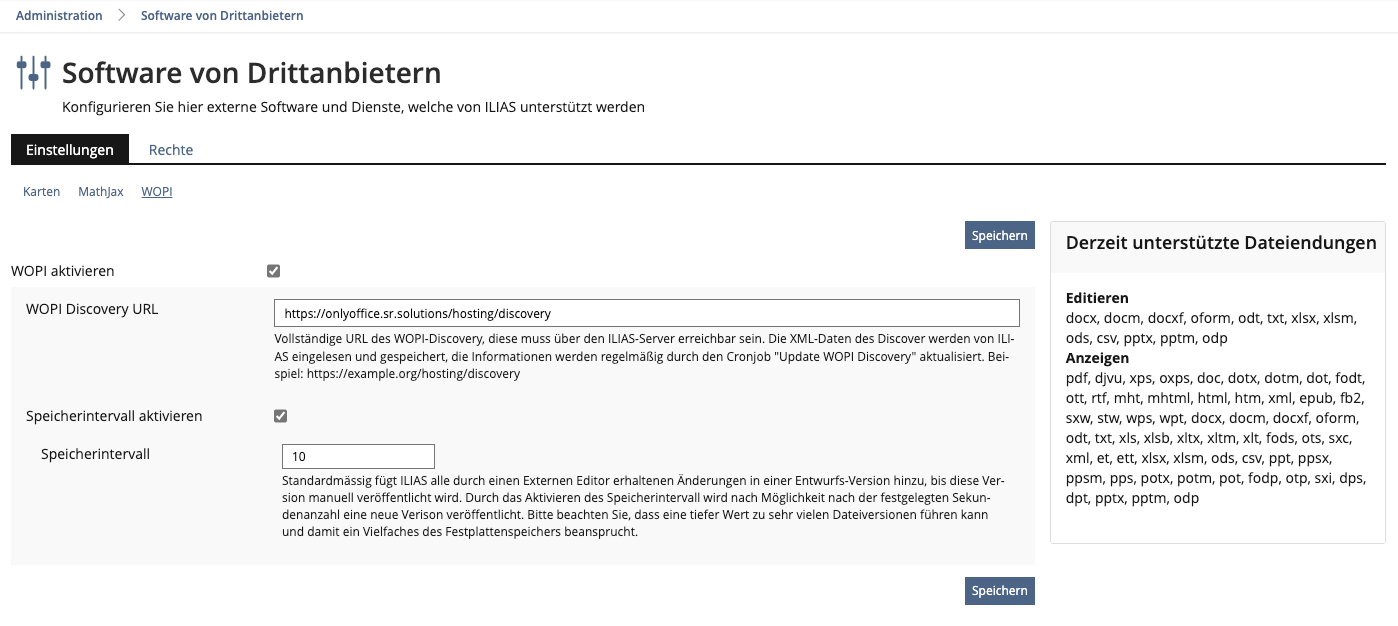Click the Derzeit unterstützte Dateiendungen panel heading
The height and width of the screenshot is (626, 1398).
click(1221, 243)
